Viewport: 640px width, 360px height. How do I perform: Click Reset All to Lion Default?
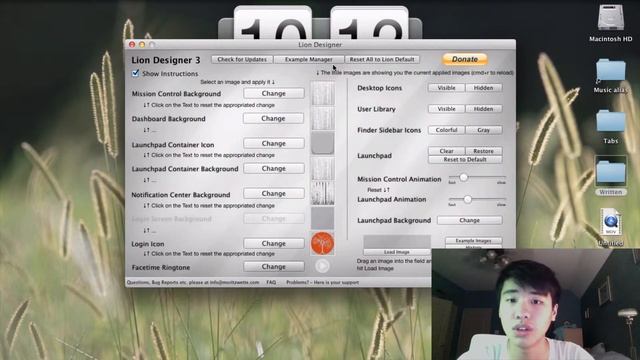pyautogui.click(x=382, y=59)
